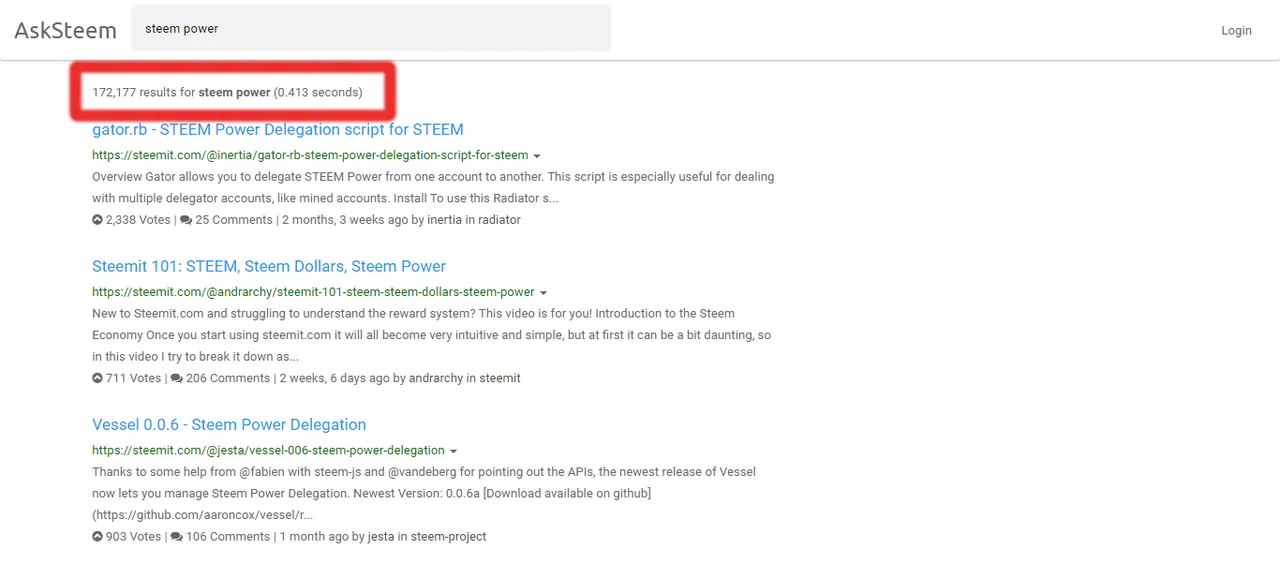Image resolution: width=1280 pixels, height=562 pixels.
Task: Click upvote icon beside 711 Votes
Action: [97, 378]
